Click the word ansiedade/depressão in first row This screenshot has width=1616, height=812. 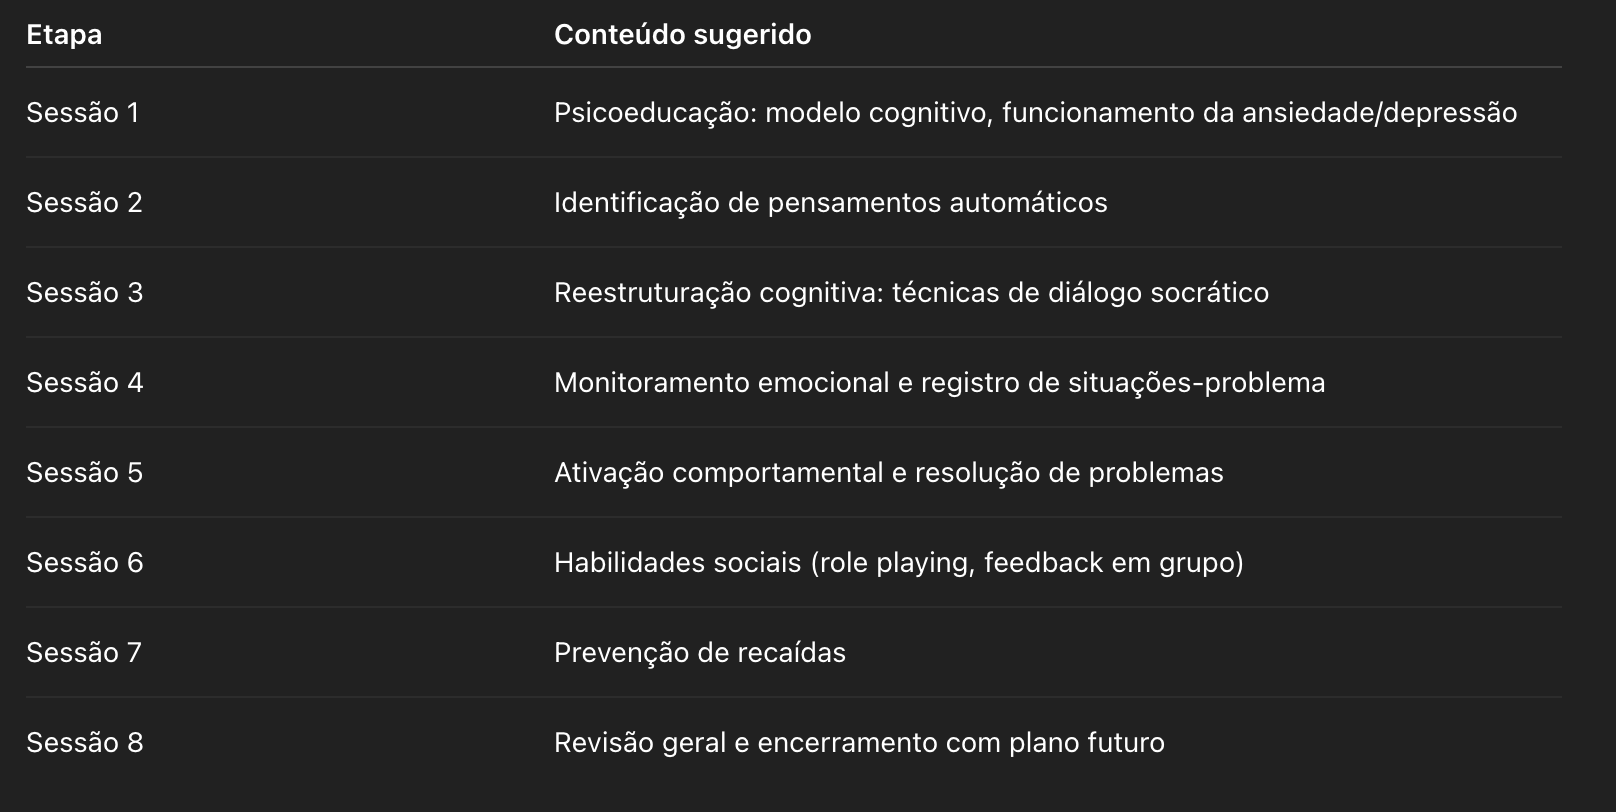tap(1380, 113)
